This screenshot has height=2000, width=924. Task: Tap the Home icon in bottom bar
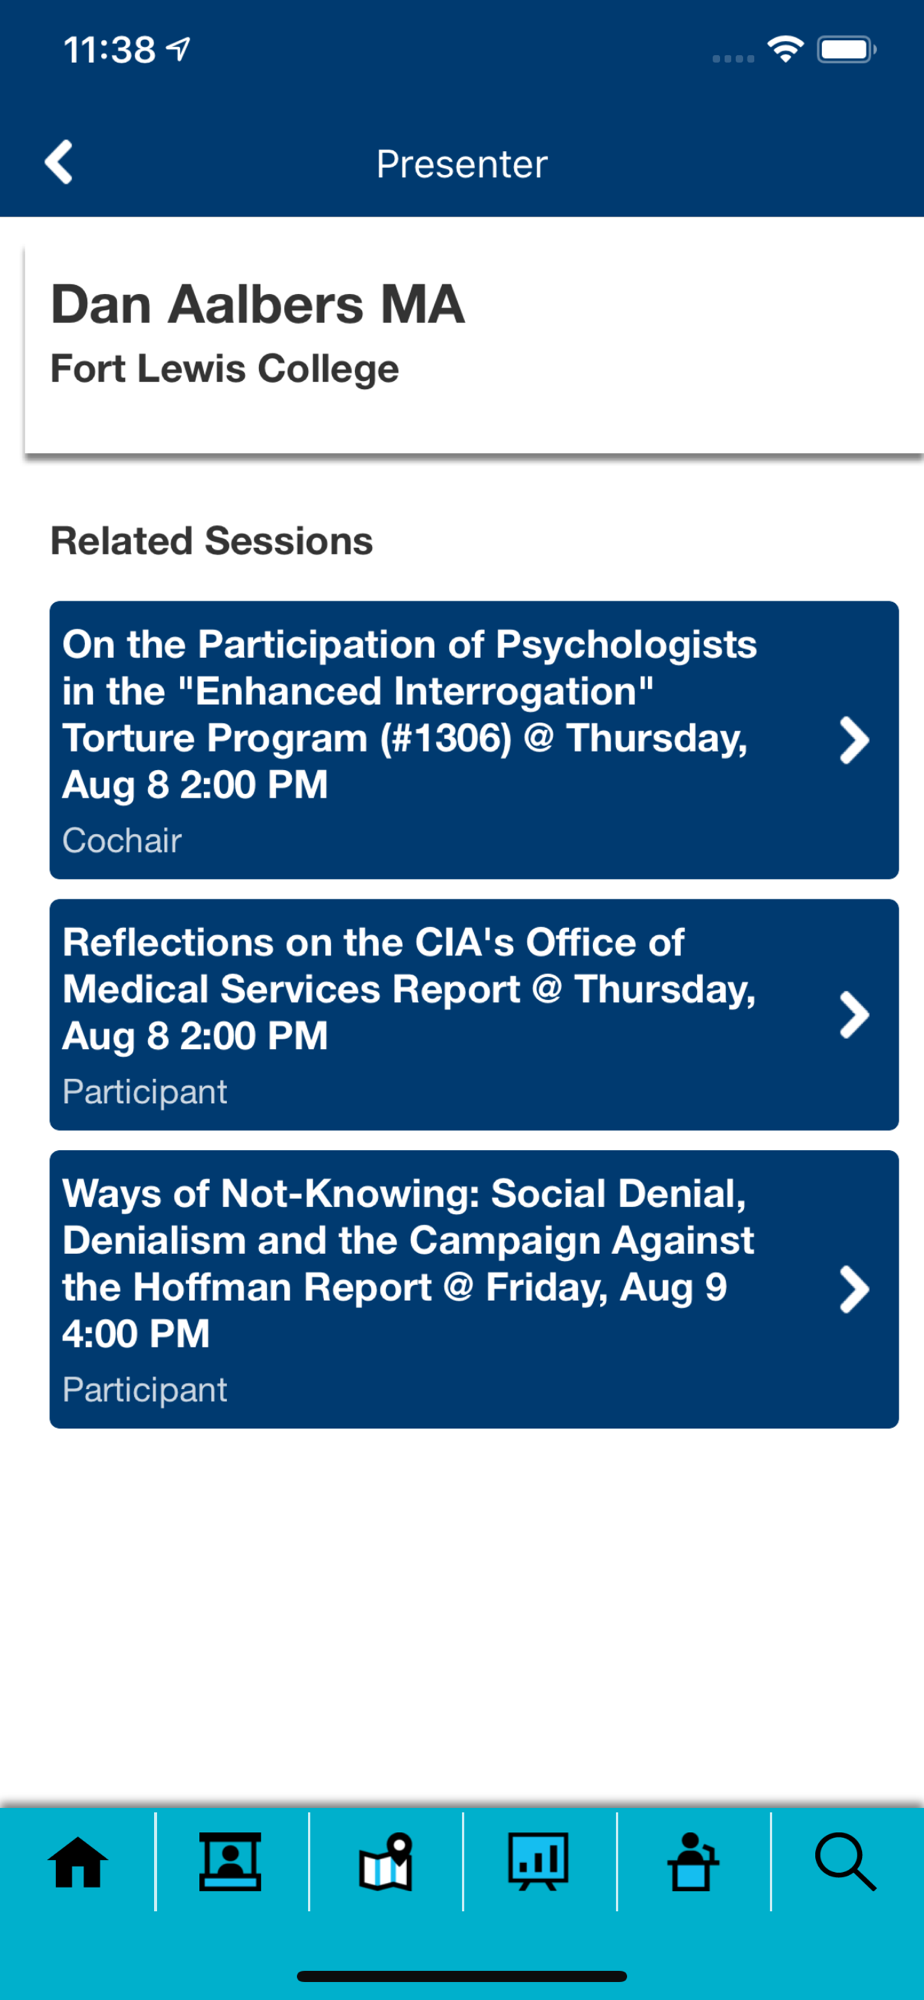pos(78,1862)
